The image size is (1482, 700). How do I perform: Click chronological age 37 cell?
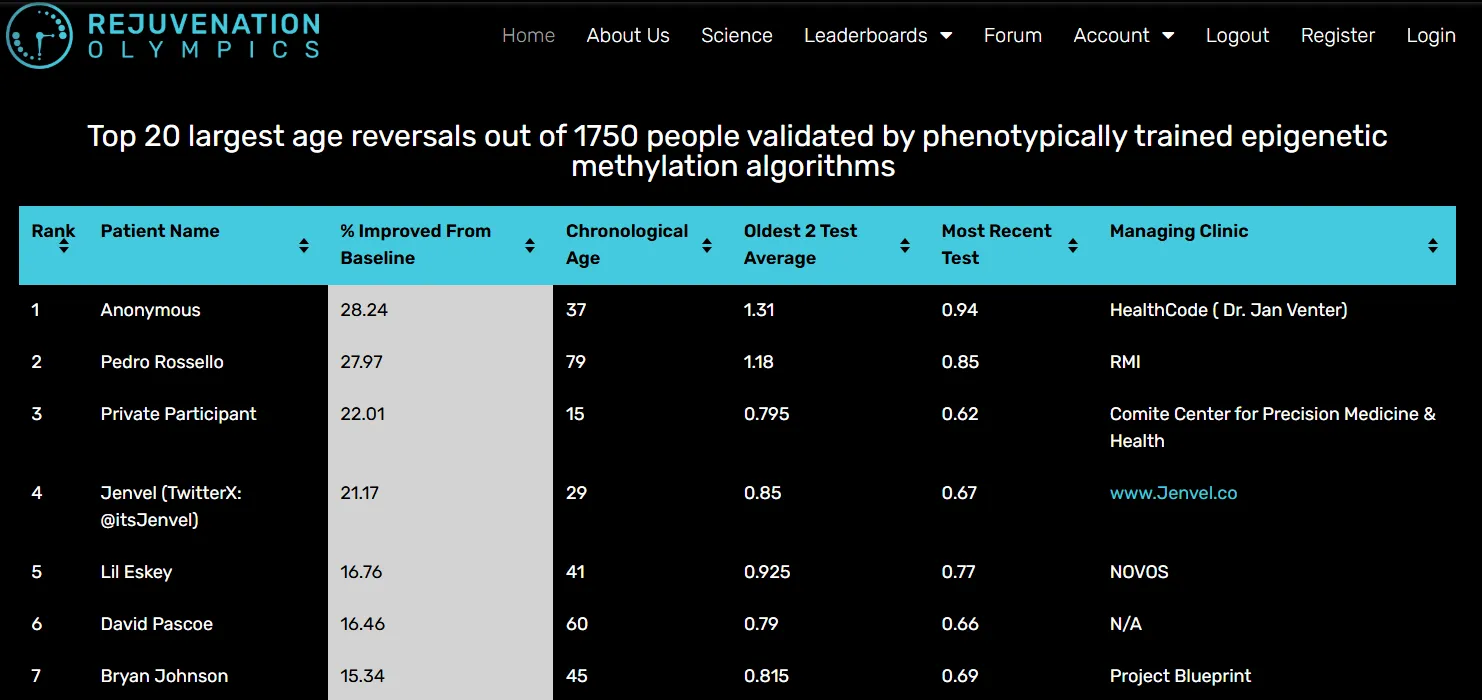point(576,310)
